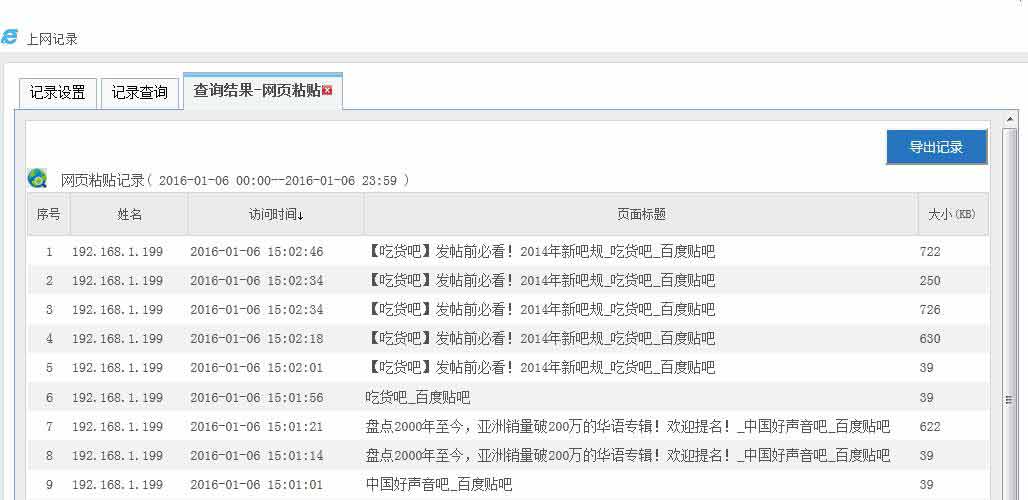Click the globe icon next to 网页粘贴记录
The width and height of the screenshot is (1028, 500).
tap(38, 179)
